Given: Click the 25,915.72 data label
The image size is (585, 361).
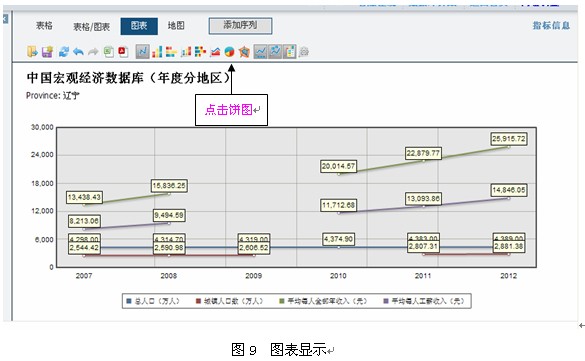Looking at the screenshot, I should click(x=509, y=139).
